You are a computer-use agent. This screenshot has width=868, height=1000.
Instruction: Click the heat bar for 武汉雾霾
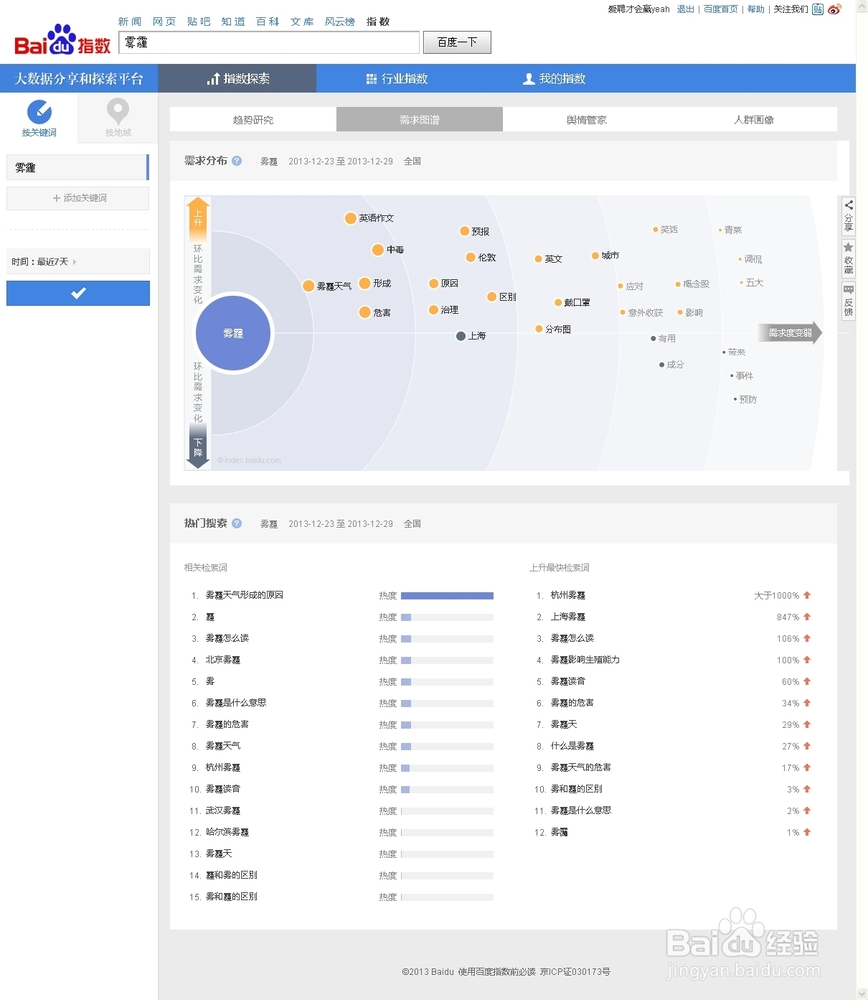(447, 811)
